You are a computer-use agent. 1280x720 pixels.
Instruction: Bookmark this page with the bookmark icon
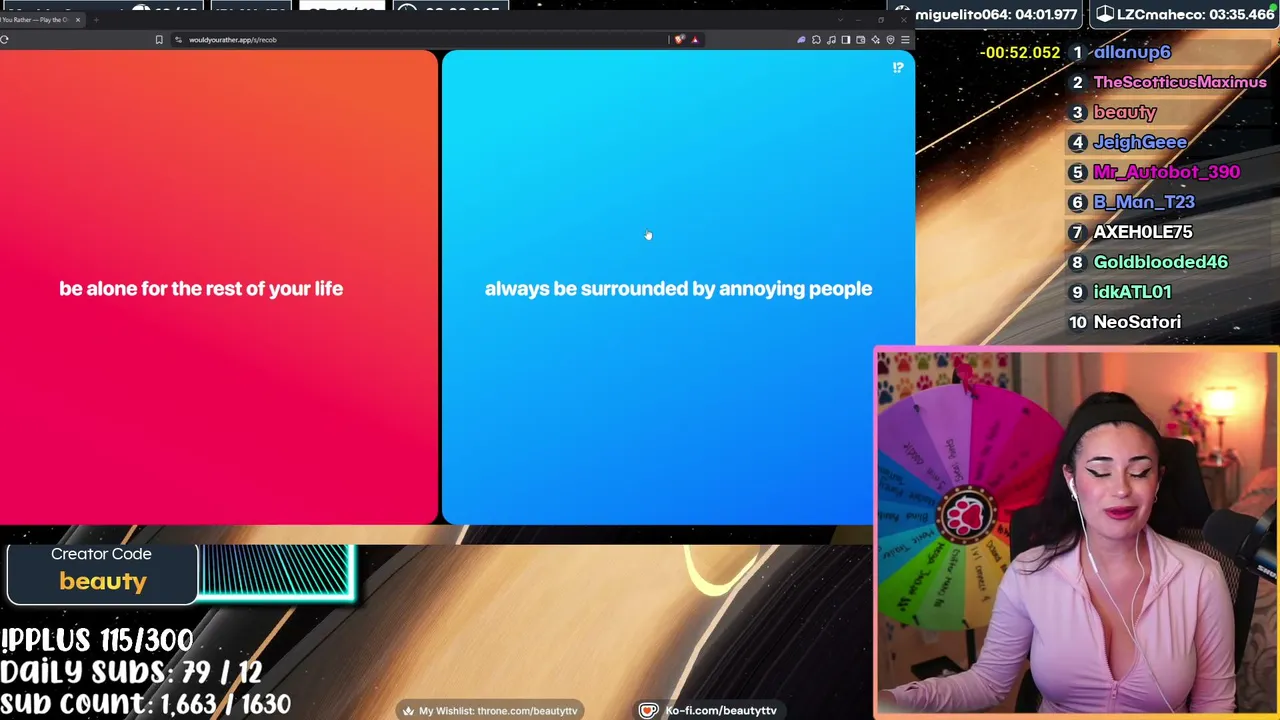pos(159,40)
